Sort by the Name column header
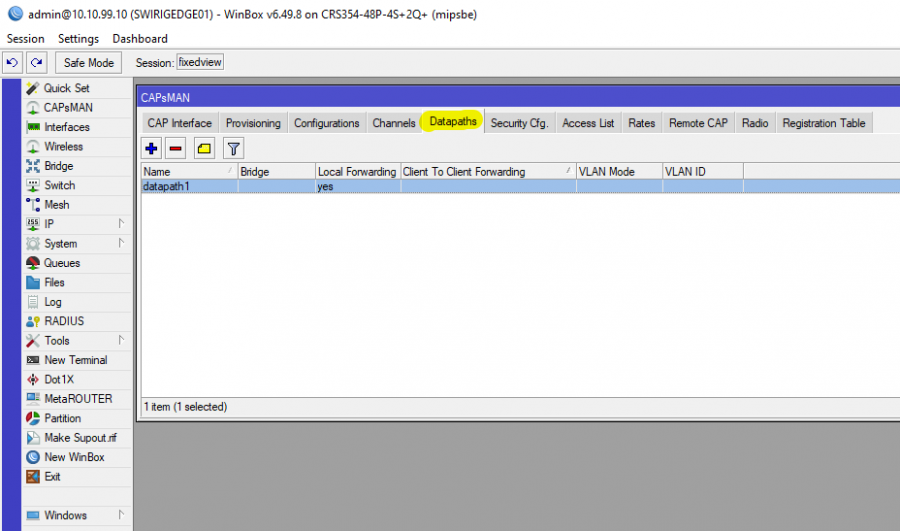 pos(188,172)
